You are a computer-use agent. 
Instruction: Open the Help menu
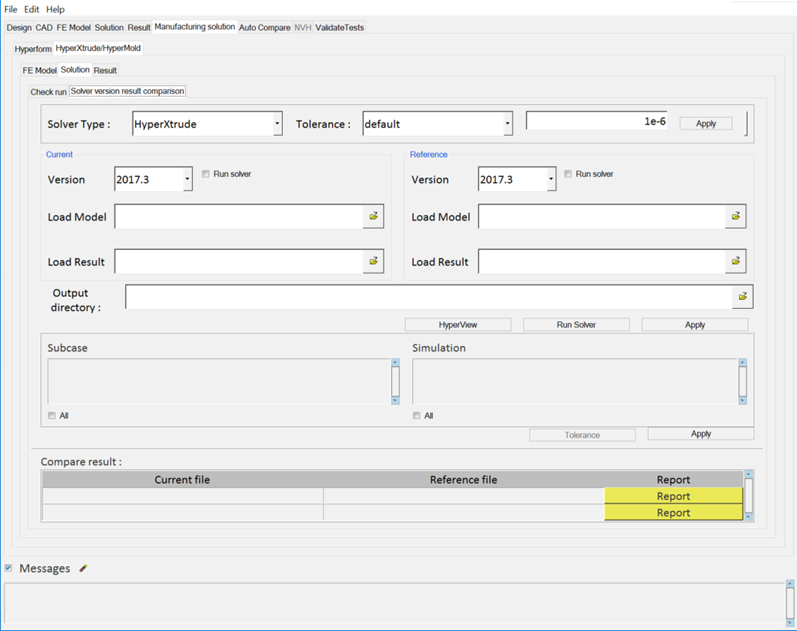click(x=55, y=9)
